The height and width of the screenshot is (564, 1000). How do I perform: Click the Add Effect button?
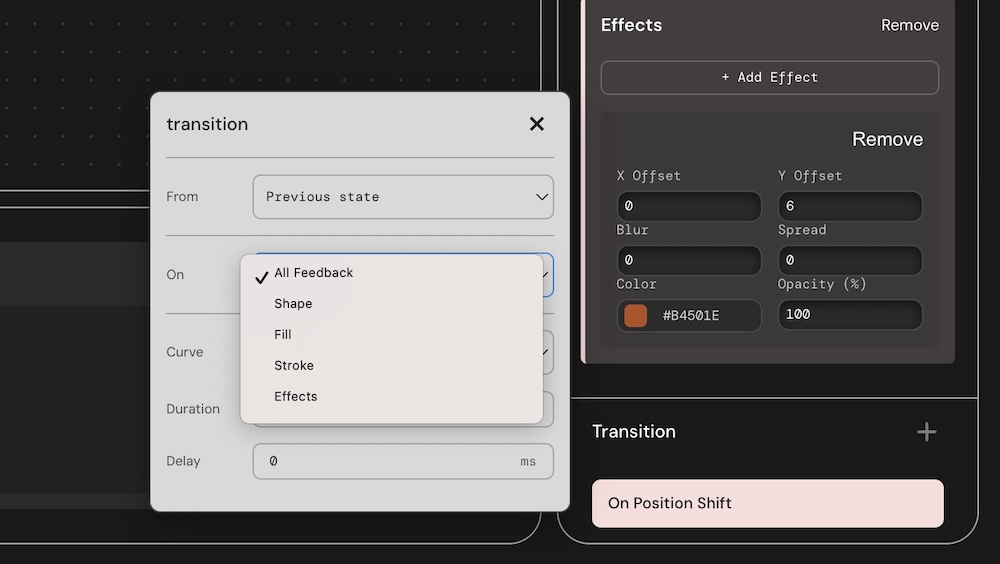click(769, 78)
